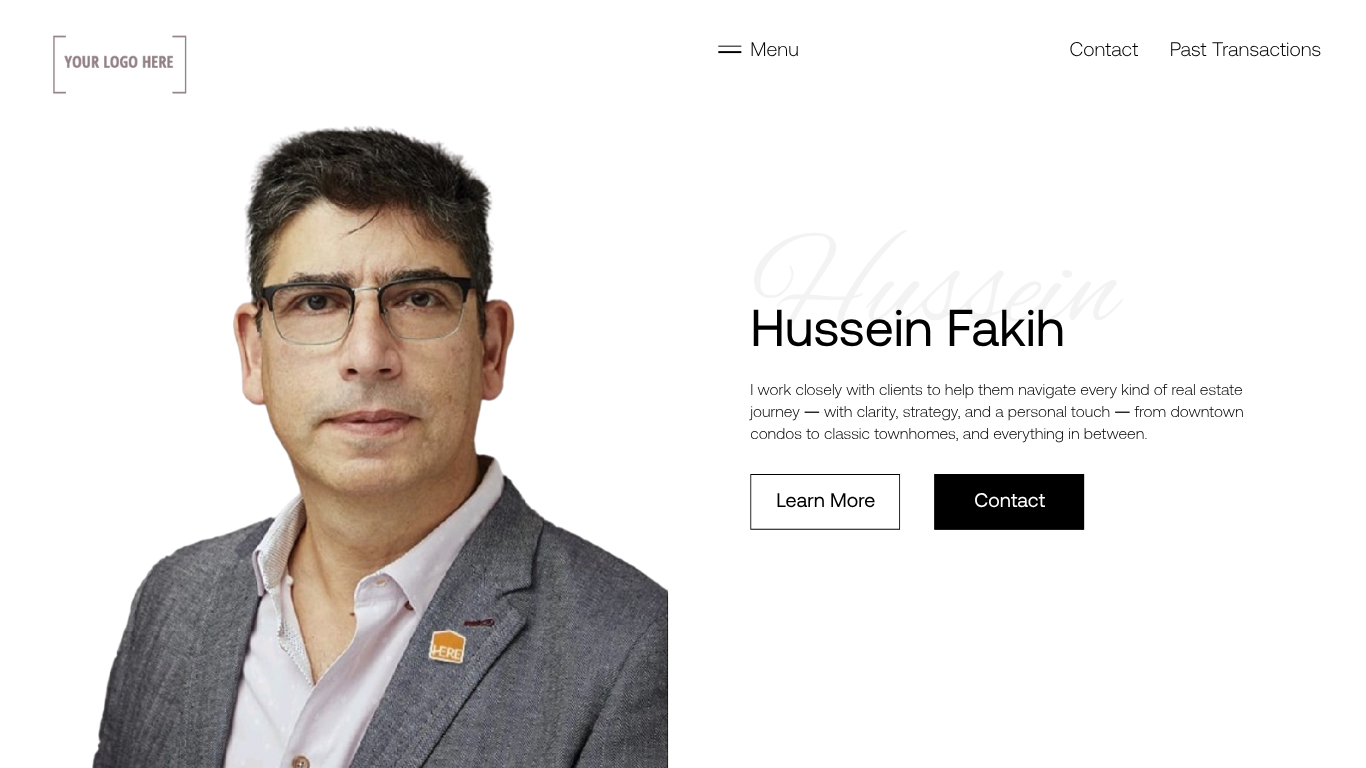Click the 'clarity, strategy, and a personal touch' text
The width and height of the screenshot is (1366, 768).
[x=967, y=412]
